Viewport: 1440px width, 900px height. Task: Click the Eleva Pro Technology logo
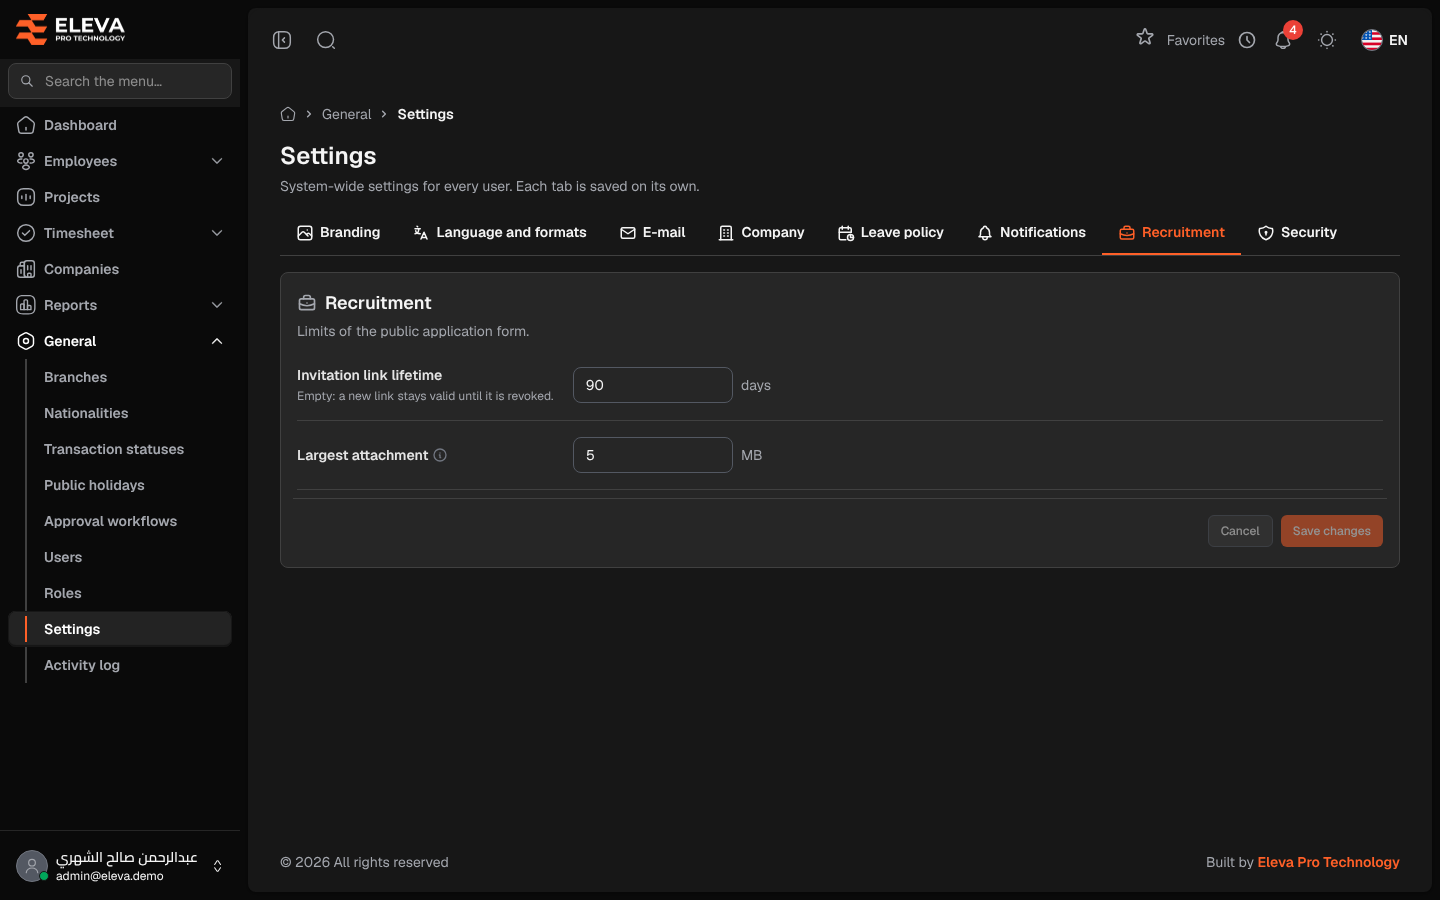point(71,29)
